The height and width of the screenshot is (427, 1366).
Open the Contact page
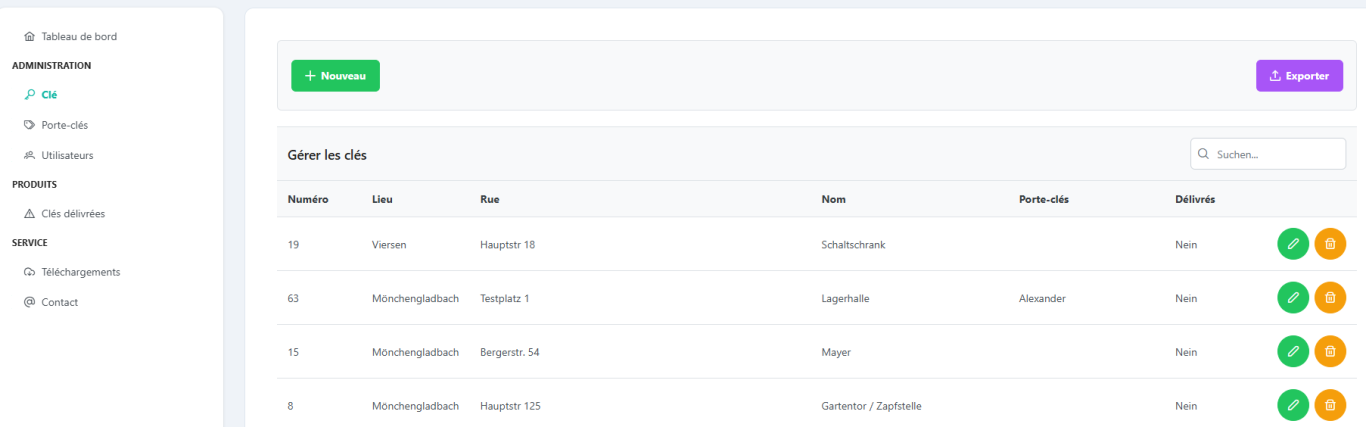point(59,302)
